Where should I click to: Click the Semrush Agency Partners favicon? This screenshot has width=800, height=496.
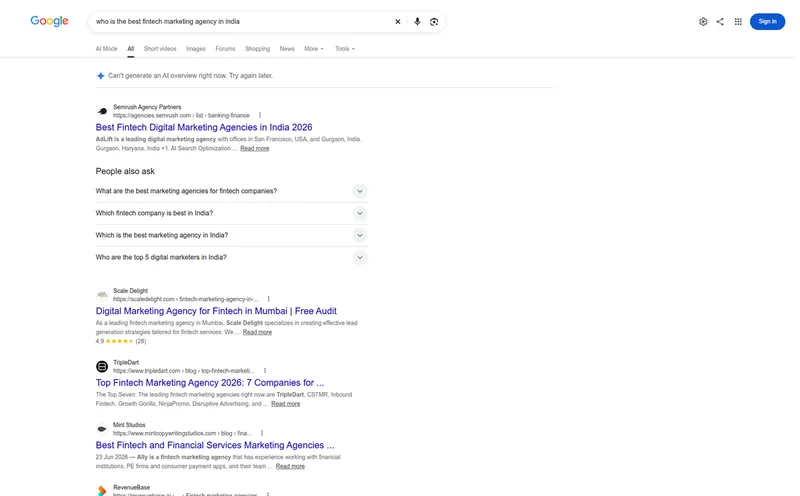[x=102, y=111]
